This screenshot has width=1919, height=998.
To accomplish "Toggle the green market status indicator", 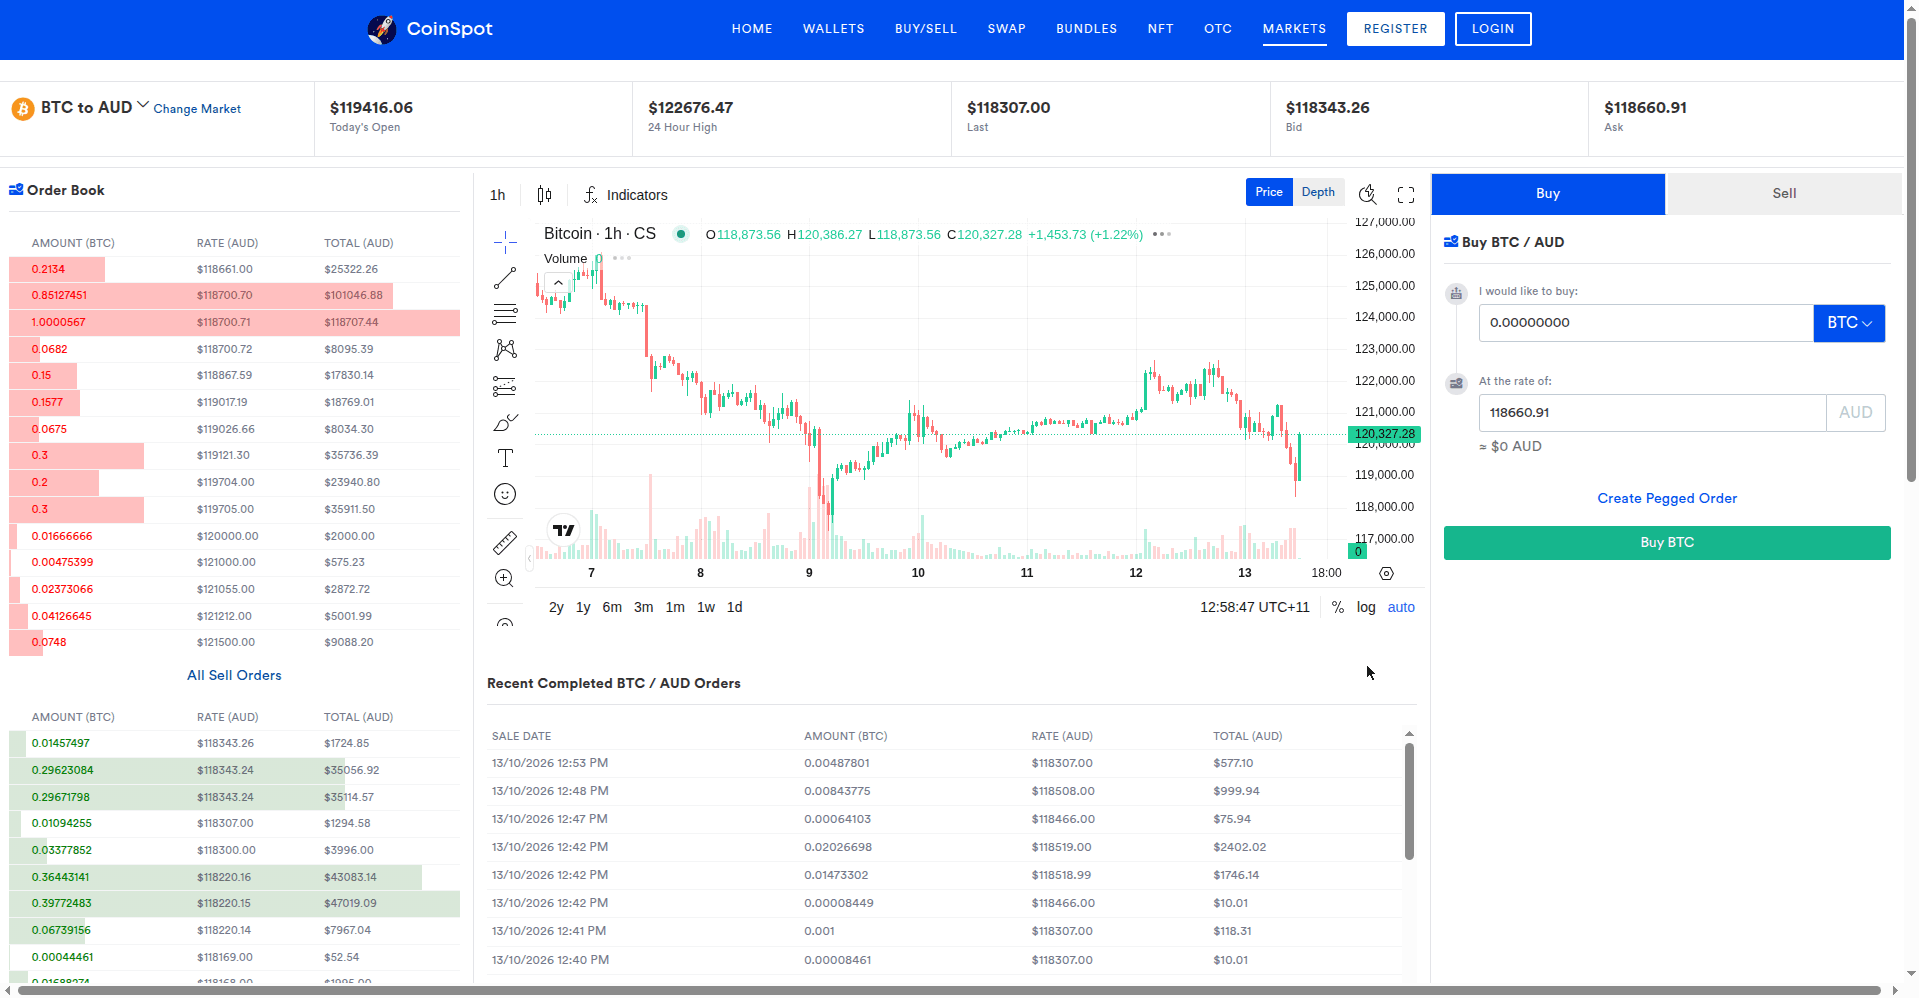I will point(681,234).
